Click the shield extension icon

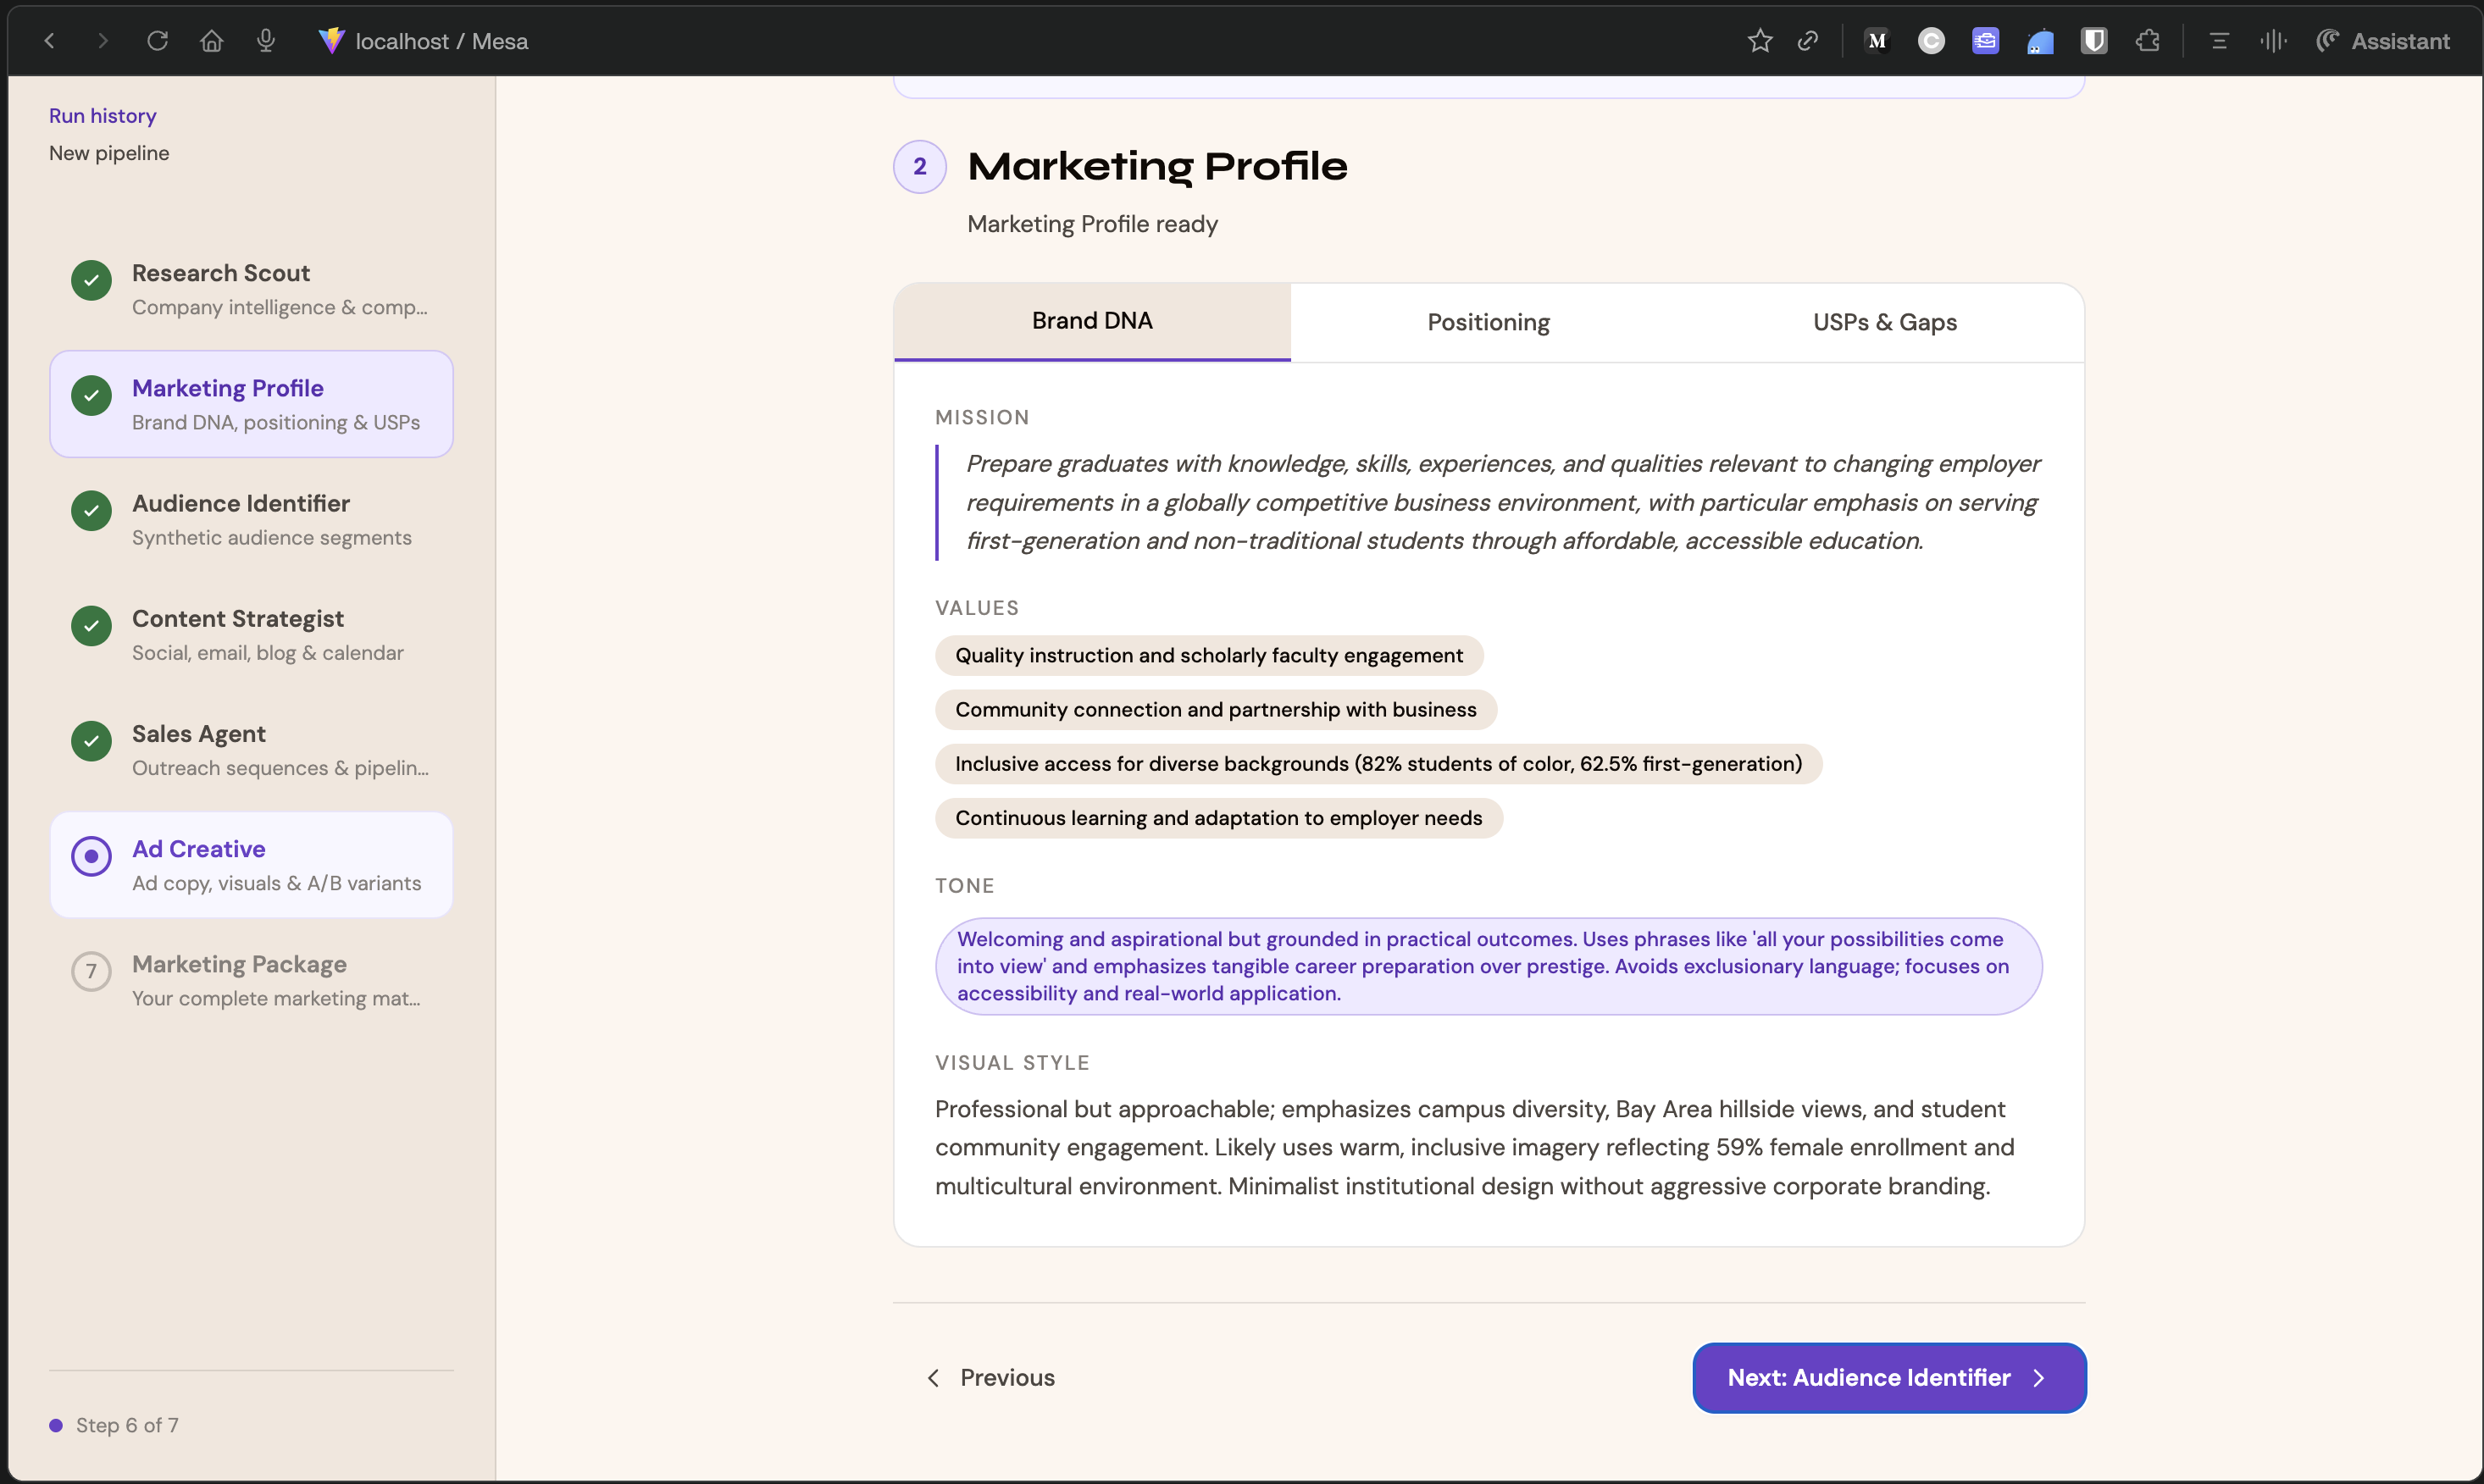pos(2093,41)
